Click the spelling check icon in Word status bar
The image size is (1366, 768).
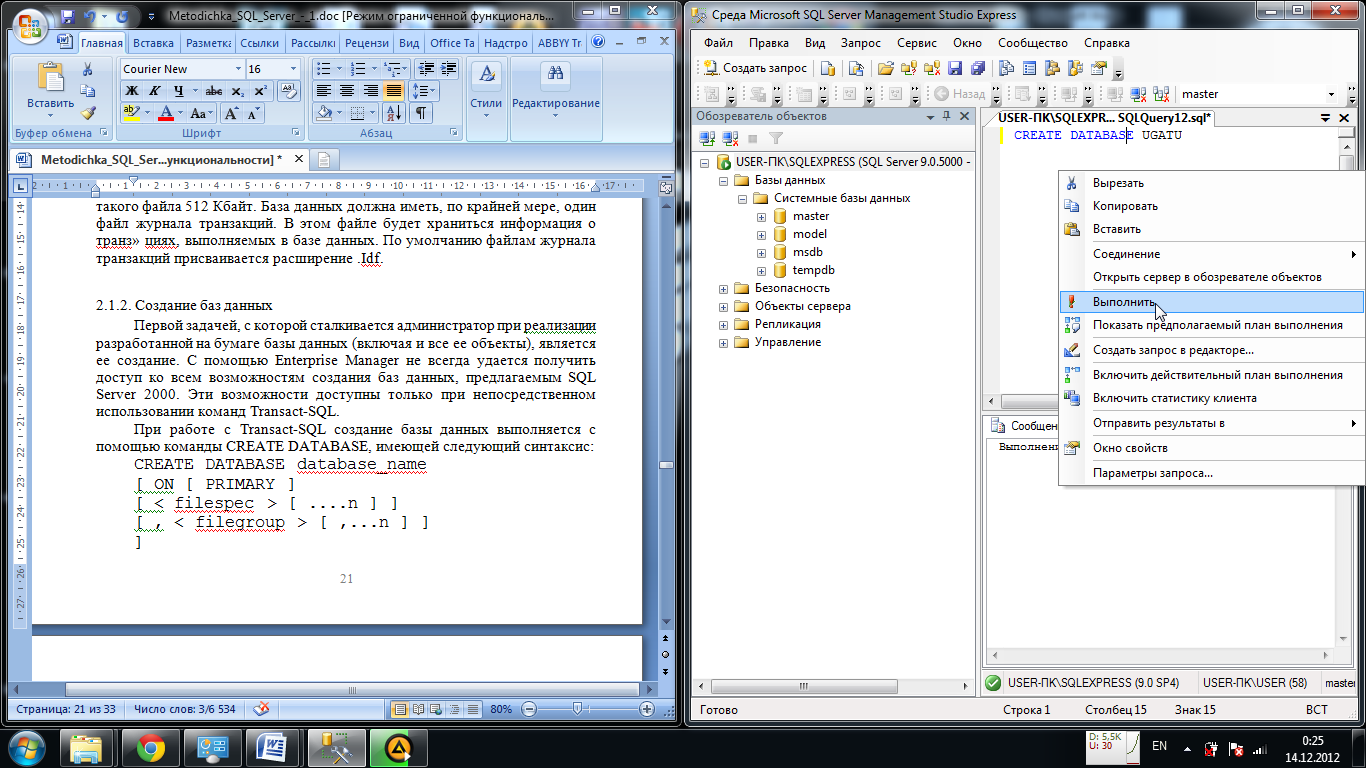(x=262, y=709)
